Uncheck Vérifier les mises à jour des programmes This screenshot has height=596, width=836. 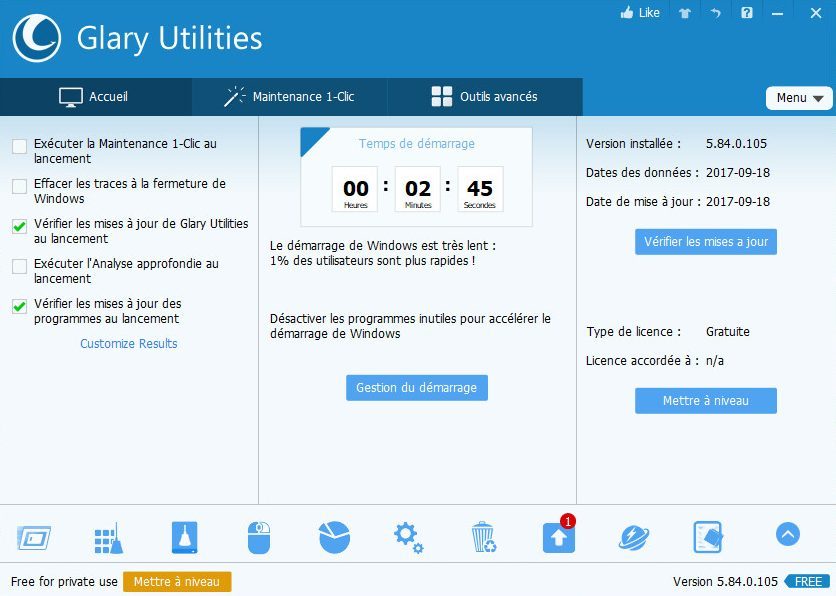(x=20, y=307)
